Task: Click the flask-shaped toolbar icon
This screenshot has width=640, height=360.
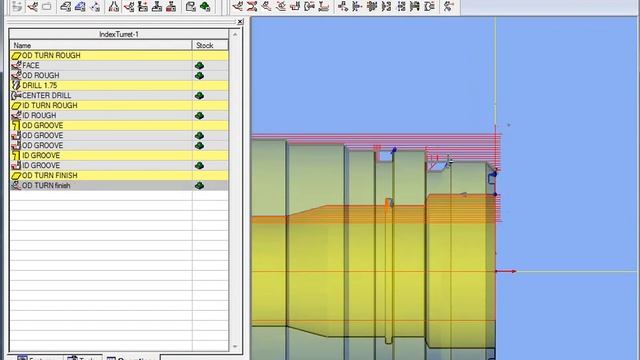Action: [x=114, y=6]
